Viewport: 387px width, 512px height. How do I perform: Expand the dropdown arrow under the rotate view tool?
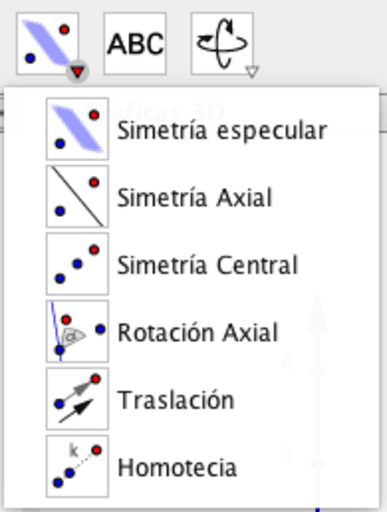[x=252, y=71]
